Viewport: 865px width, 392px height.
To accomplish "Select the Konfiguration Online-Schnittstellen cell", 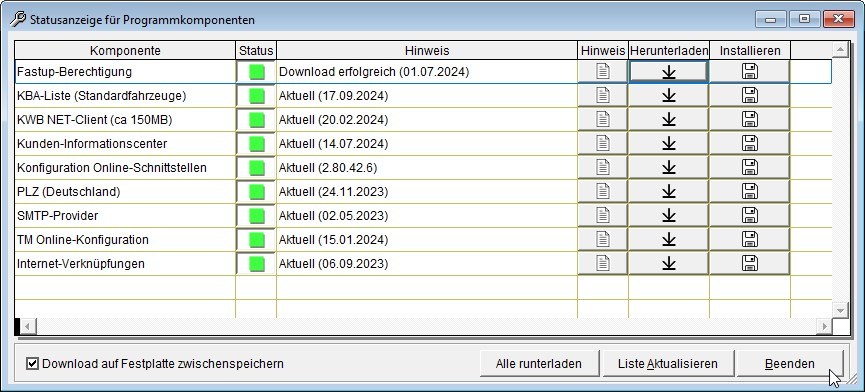I will click(125, 168).
